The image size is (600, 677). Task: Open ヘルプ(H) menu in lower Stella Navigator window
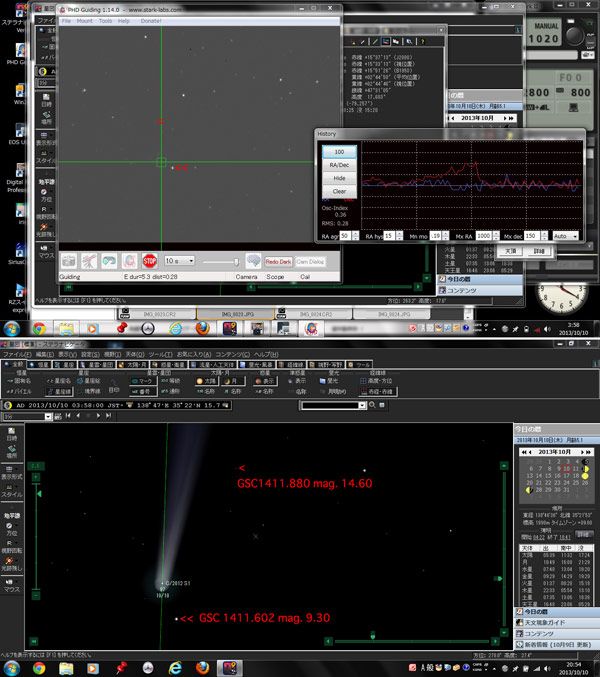pyautogui.click(x=266, y=354)
